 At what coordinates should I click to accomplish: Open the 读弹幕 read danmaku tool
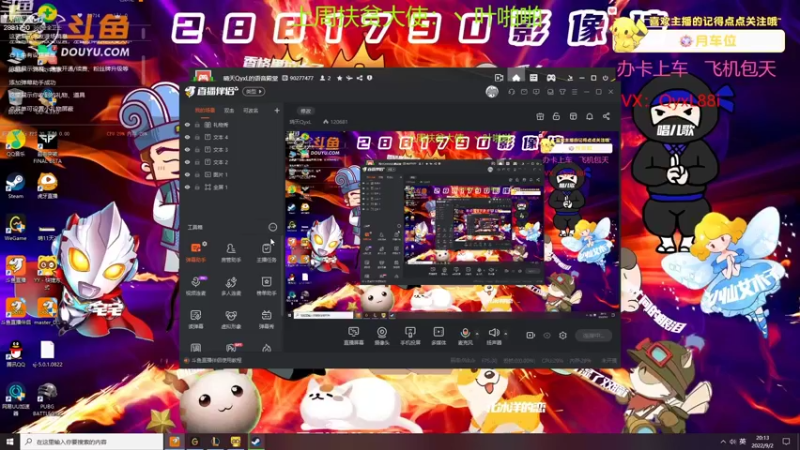point(195,319)
